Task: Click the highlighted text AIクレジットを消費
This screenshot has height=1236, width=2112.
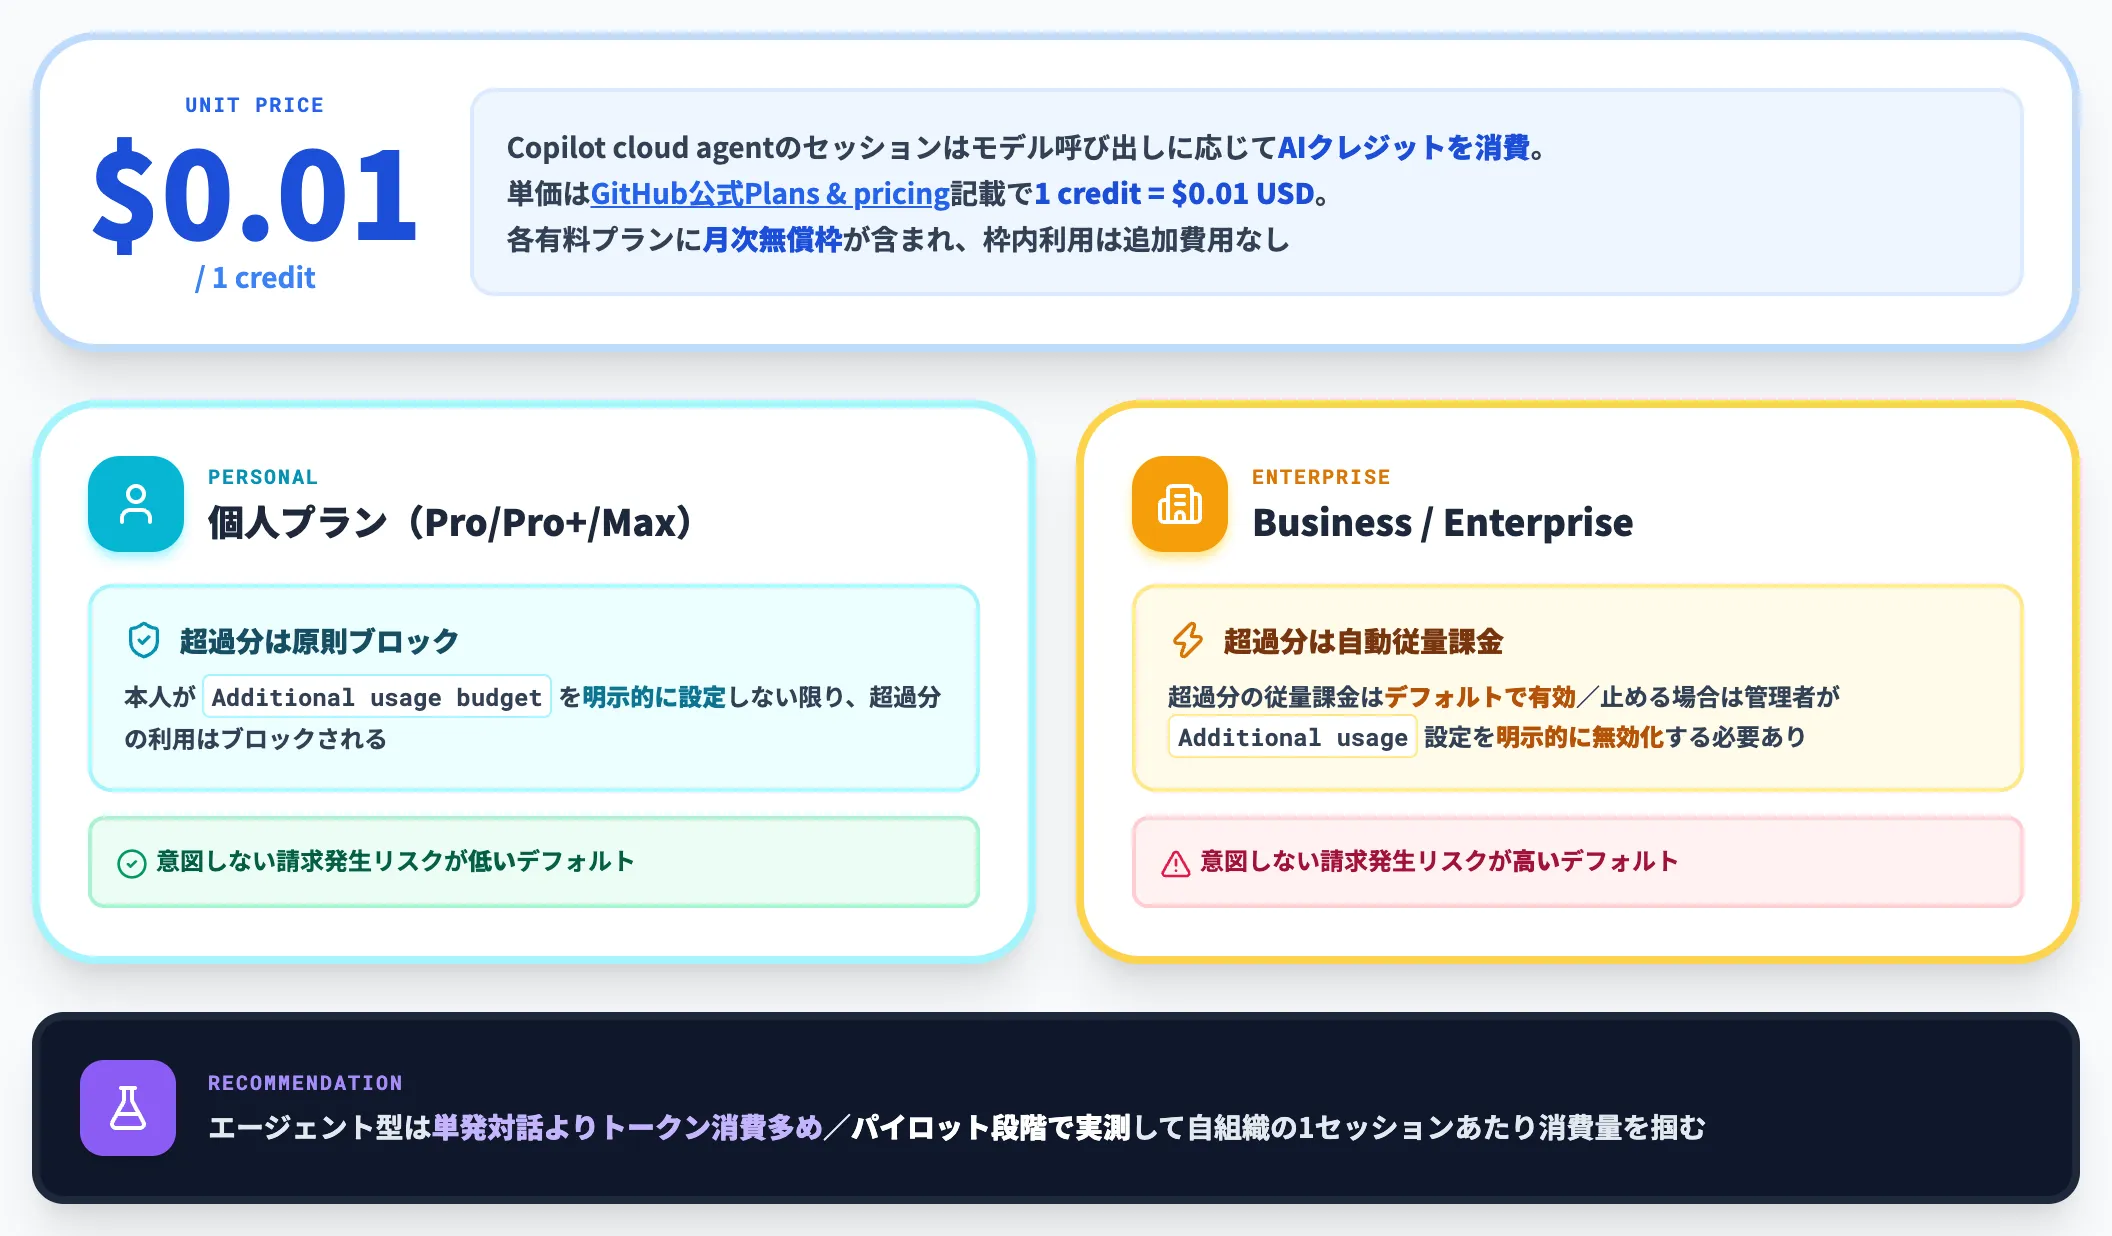Action: tap(1404, 148)
